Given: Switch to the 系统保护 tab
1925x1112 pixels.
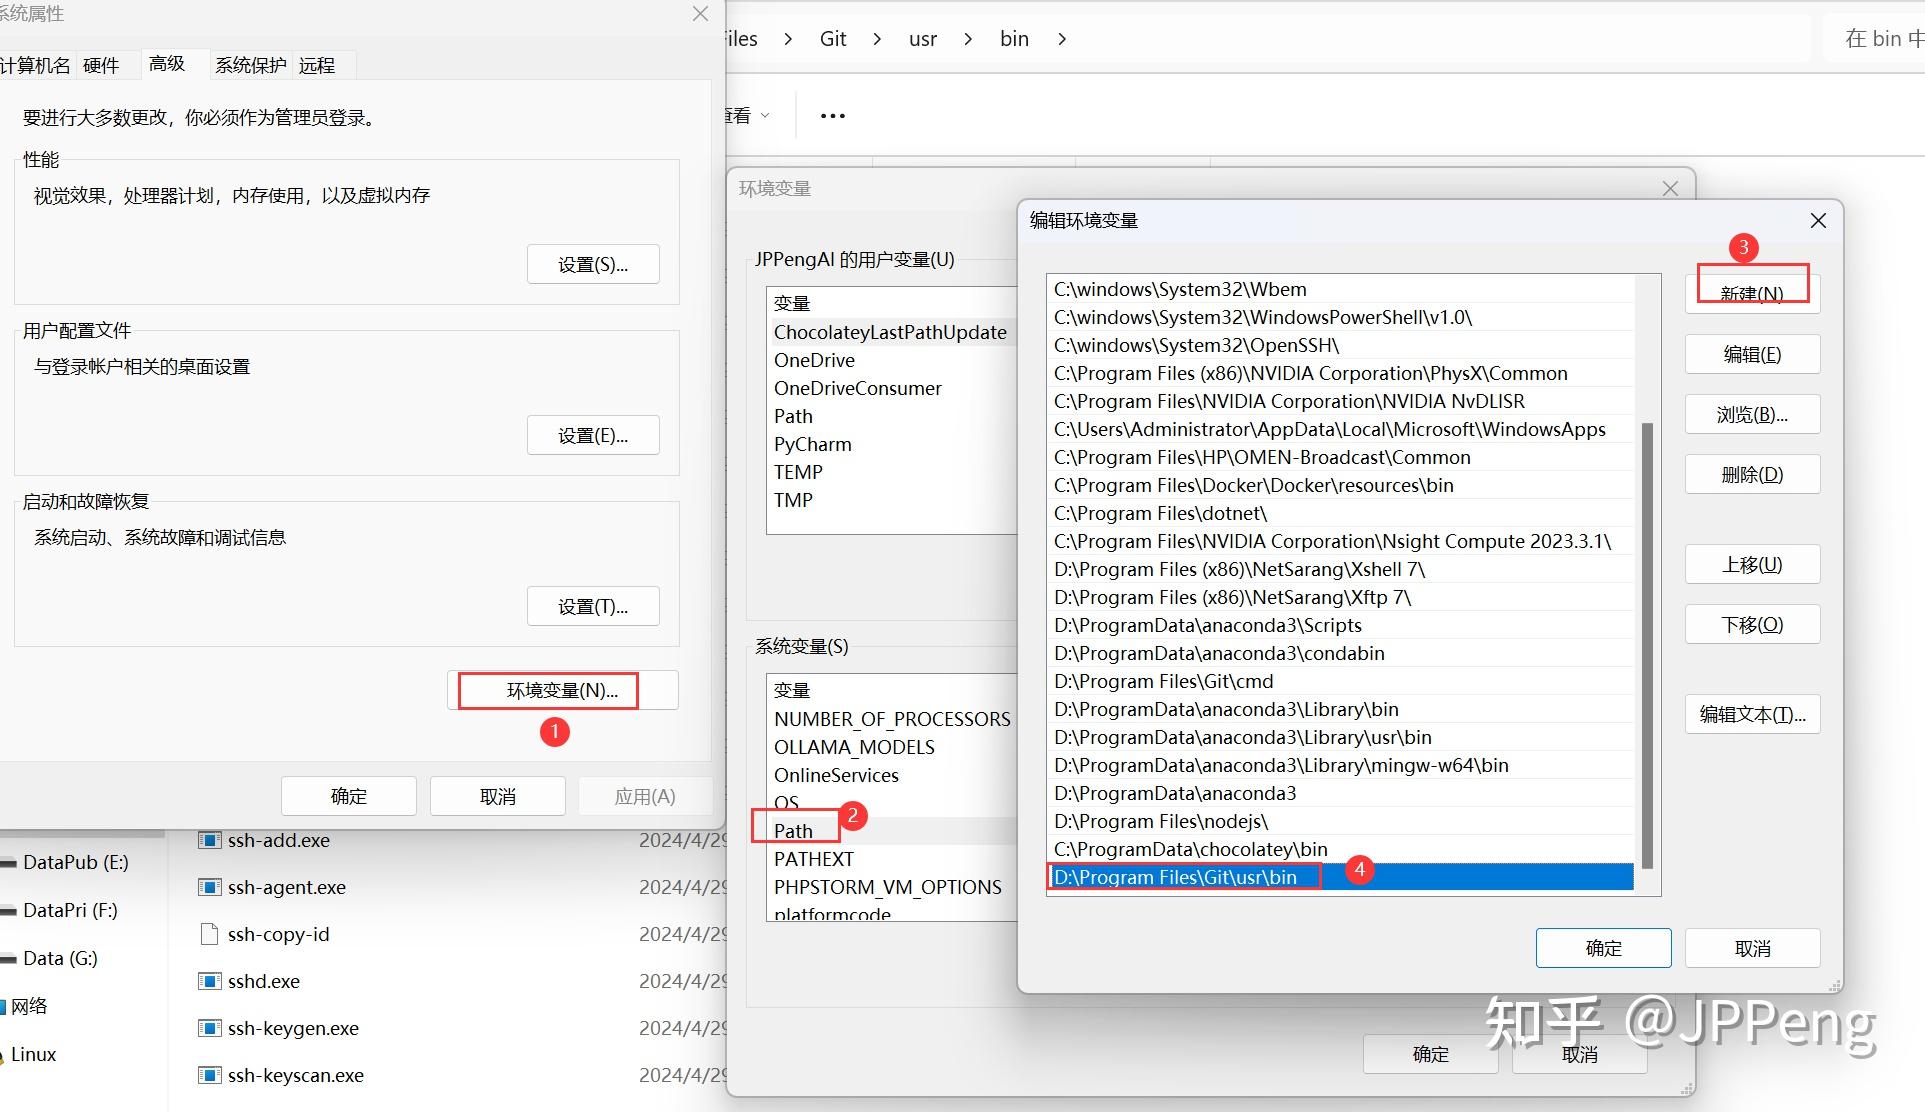Looking at the screenshot, I should (250, 65).
